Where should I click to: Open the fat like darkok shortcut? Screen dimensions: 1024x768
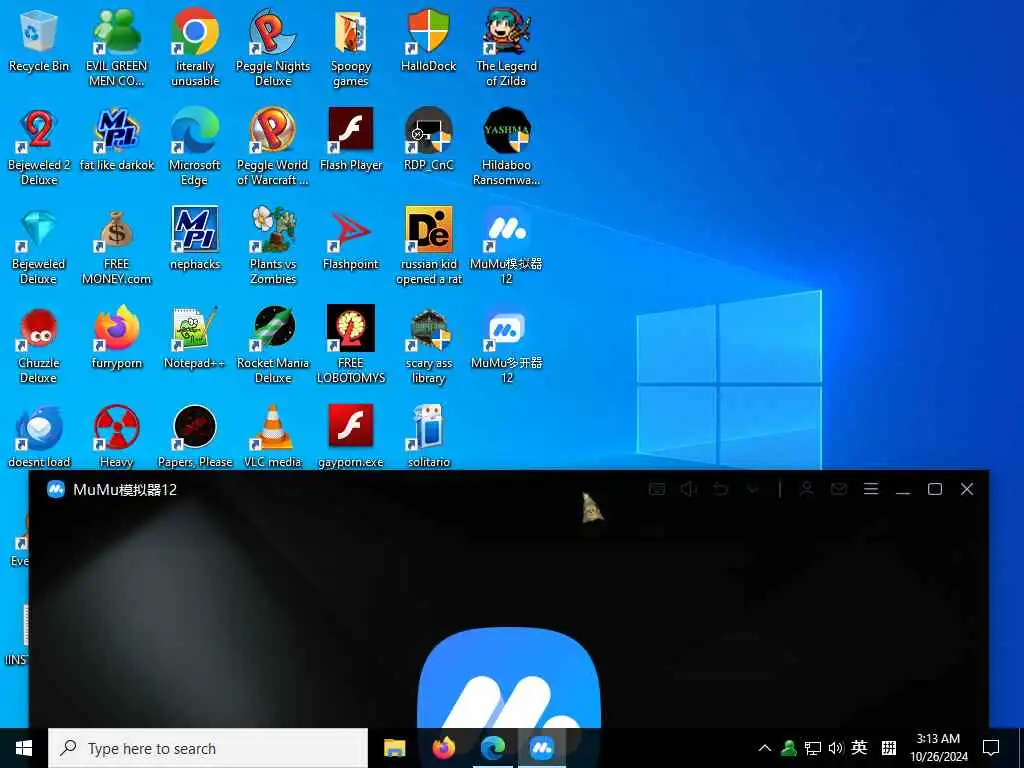pos(117,140)
